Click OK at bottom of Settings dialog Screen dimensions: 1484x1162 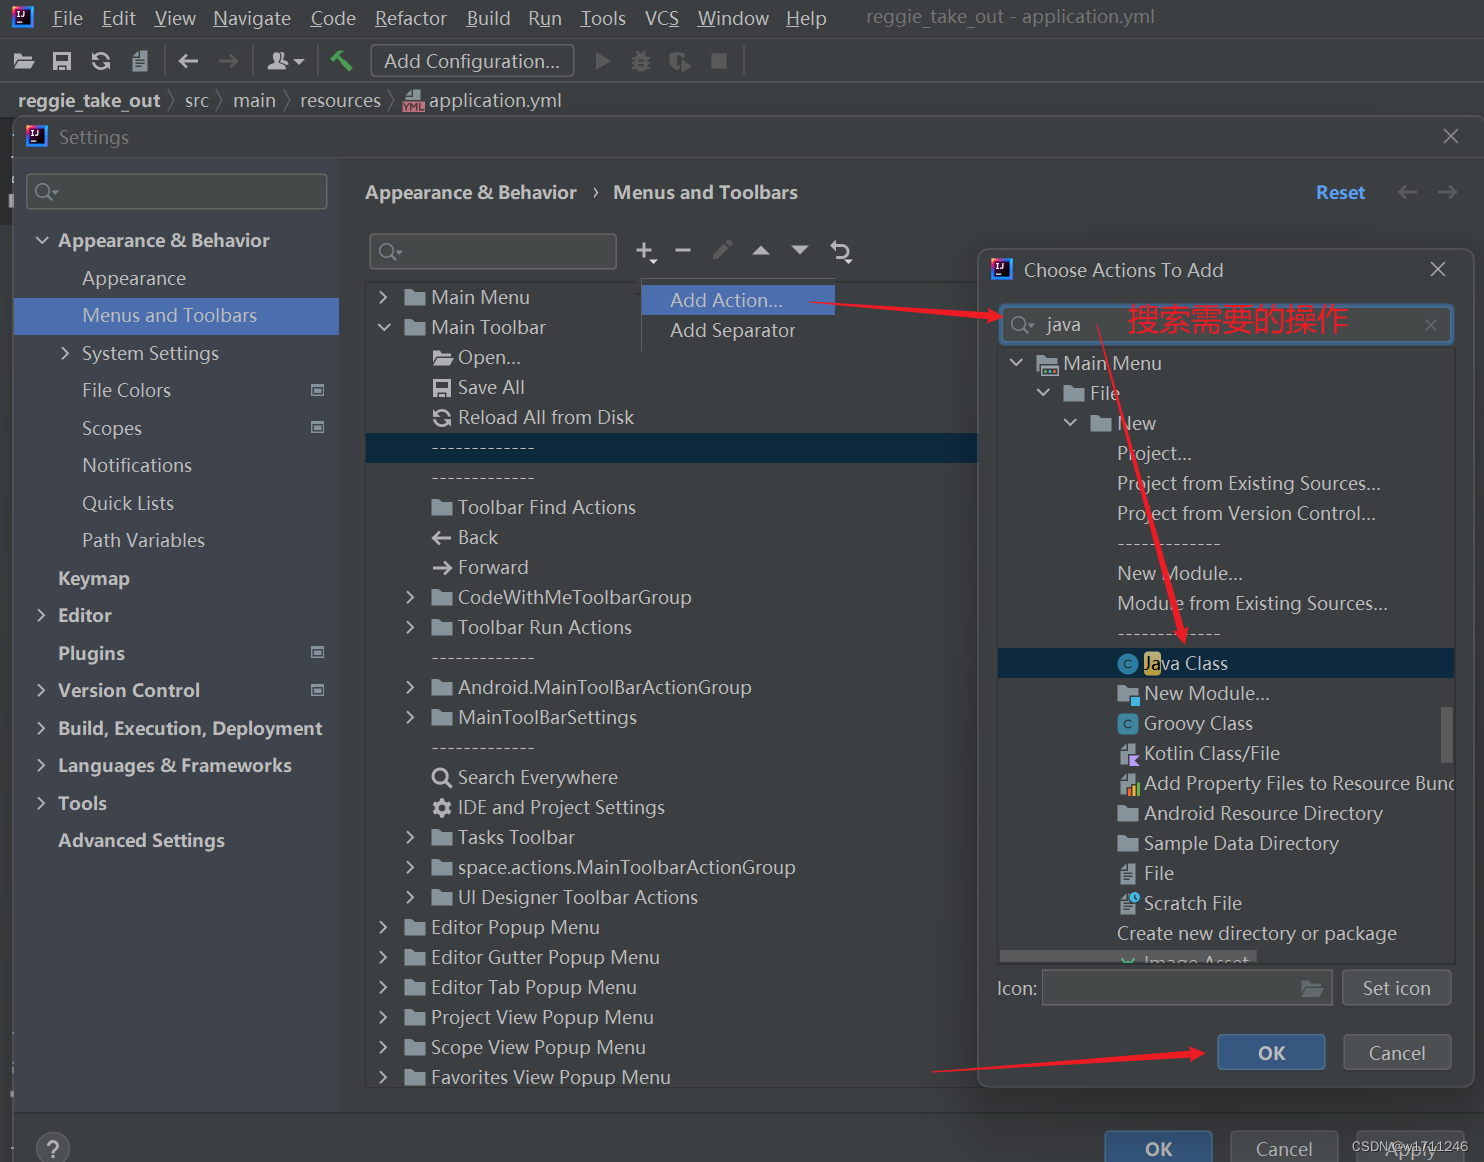tap(1158, 1148)
